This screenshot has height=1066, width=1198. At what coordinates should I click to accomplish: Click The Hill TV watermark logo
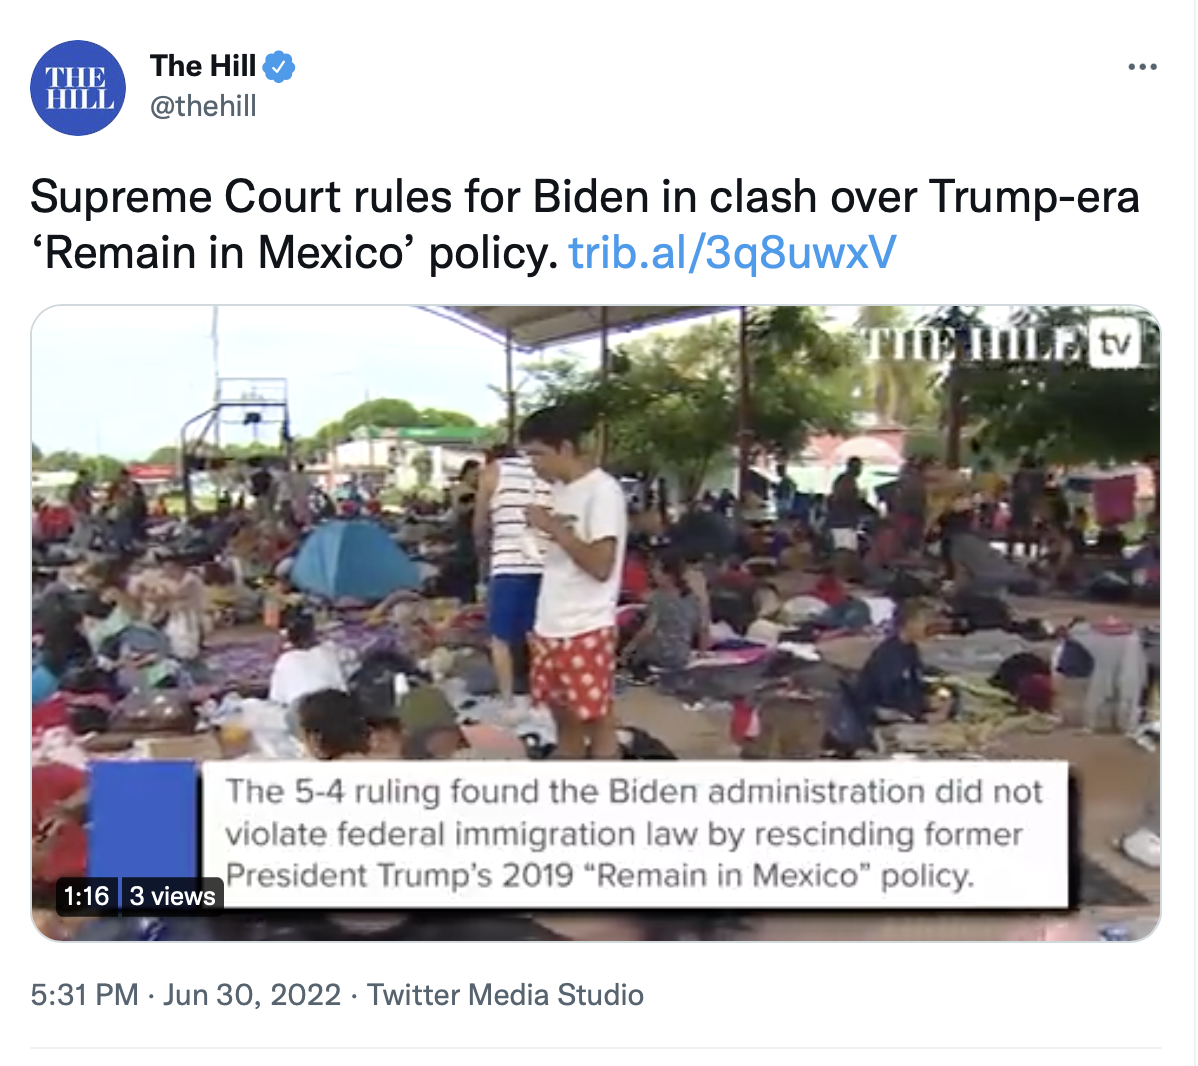coord(1002,344)
